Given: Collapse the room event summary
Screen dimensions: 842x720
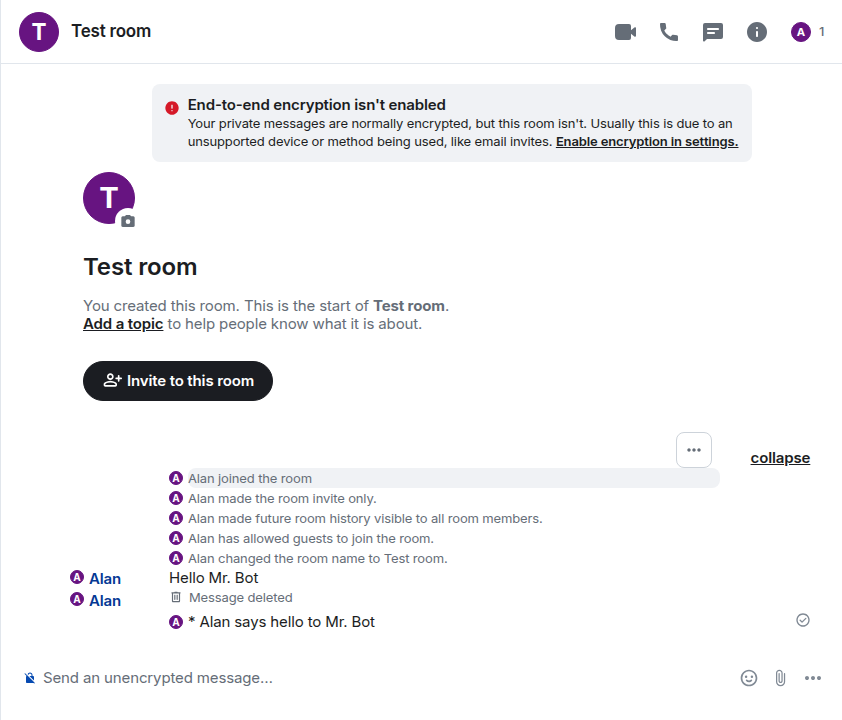Looking at the screenshot, I should (780, 458).
